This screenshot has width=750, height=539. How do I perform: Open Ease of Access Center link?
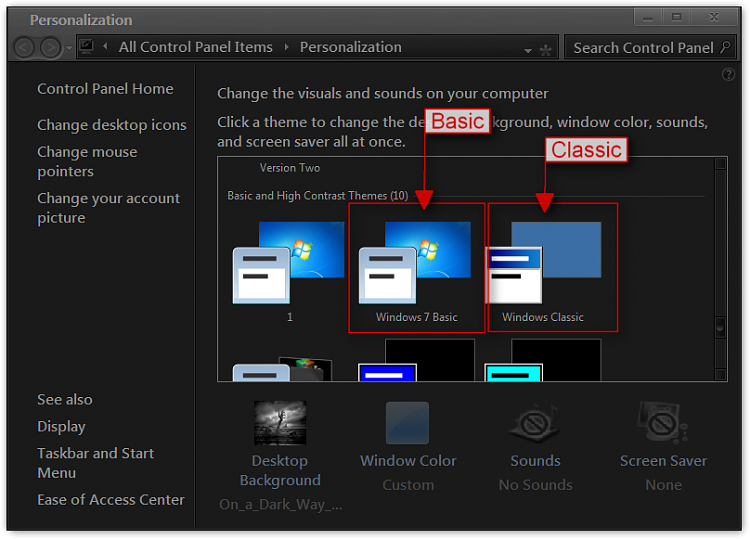pyautogui.click(x=111, y=500)
